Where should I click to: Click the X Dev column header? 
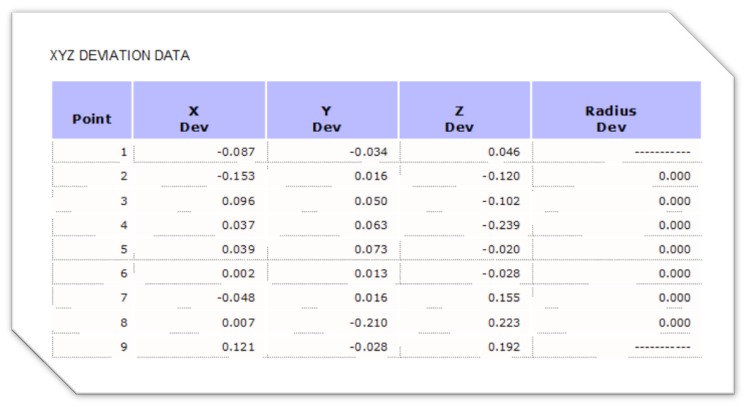point(199,118)
